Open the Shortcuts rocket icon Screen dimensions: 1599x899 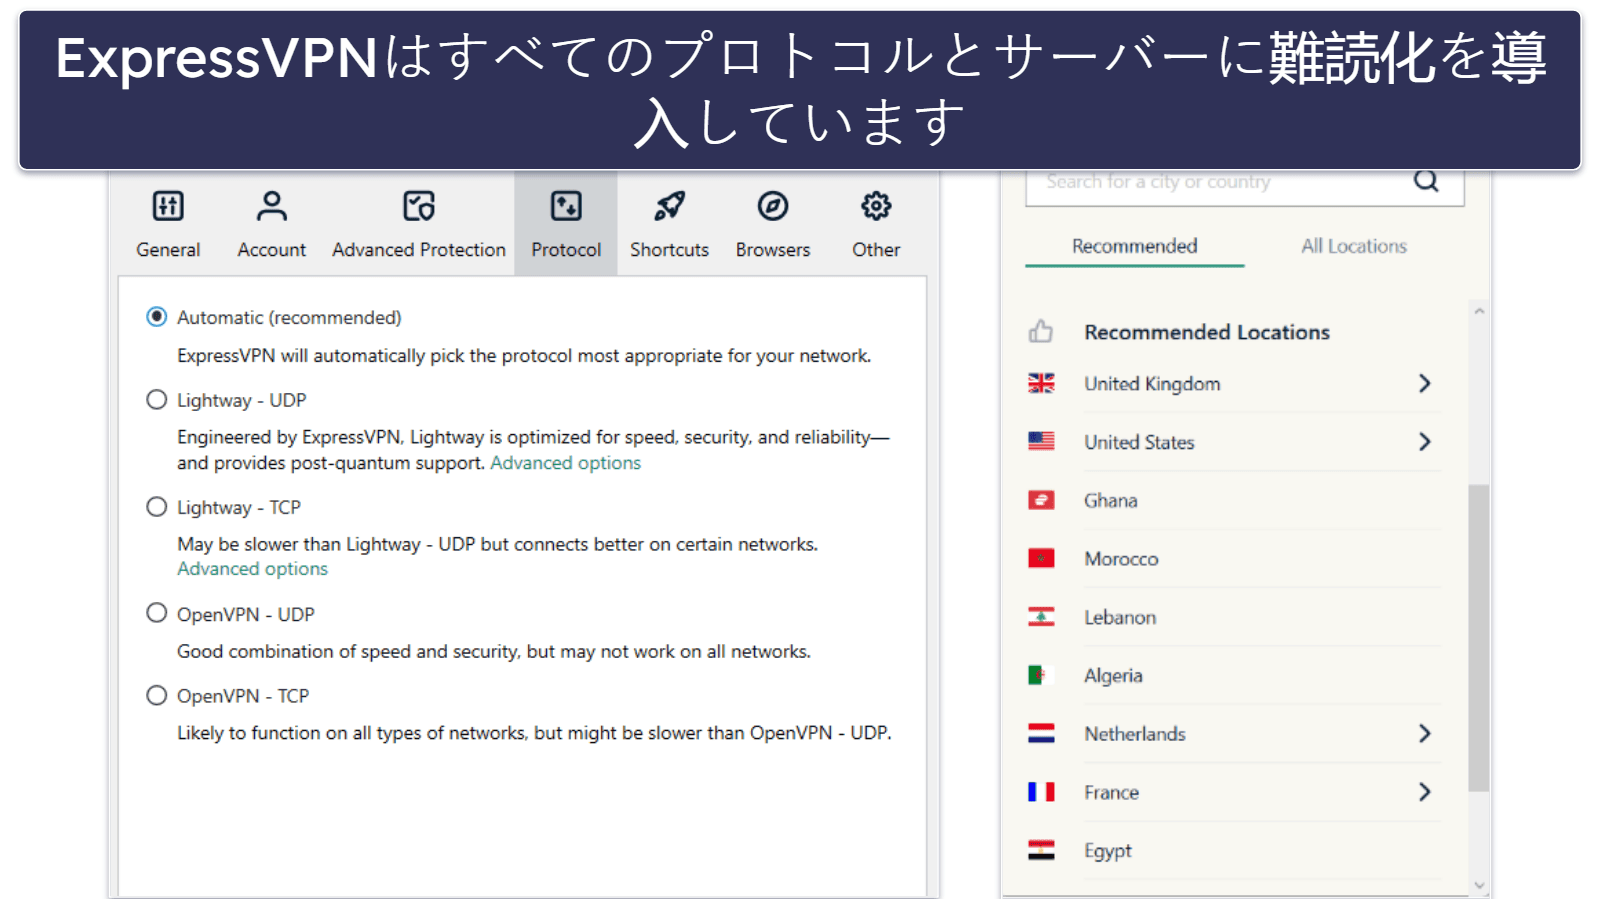point(669,206)
